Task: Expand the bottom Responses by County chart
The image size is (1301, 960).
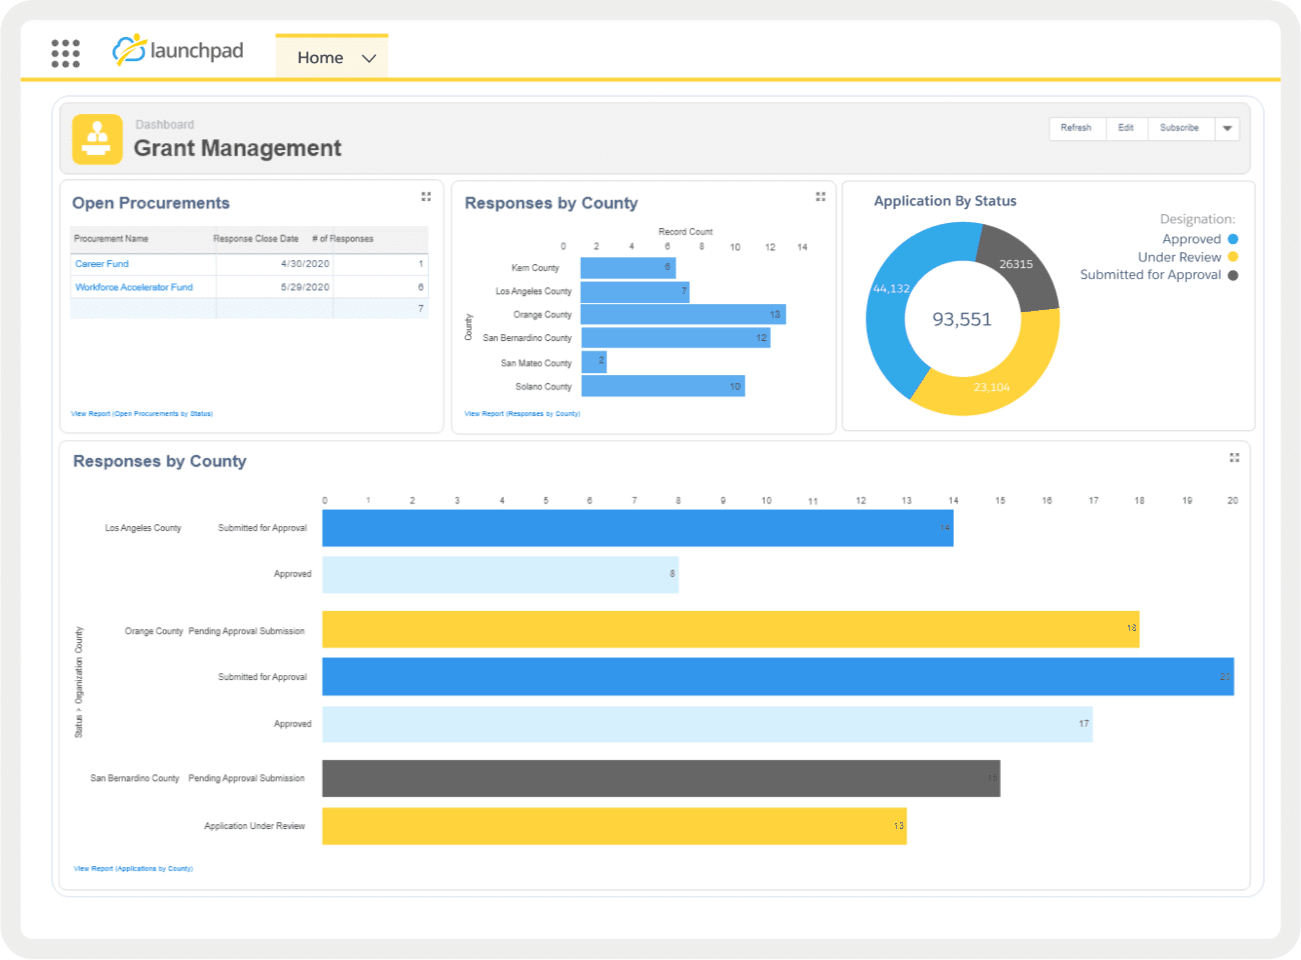Action: (1234, 458)
